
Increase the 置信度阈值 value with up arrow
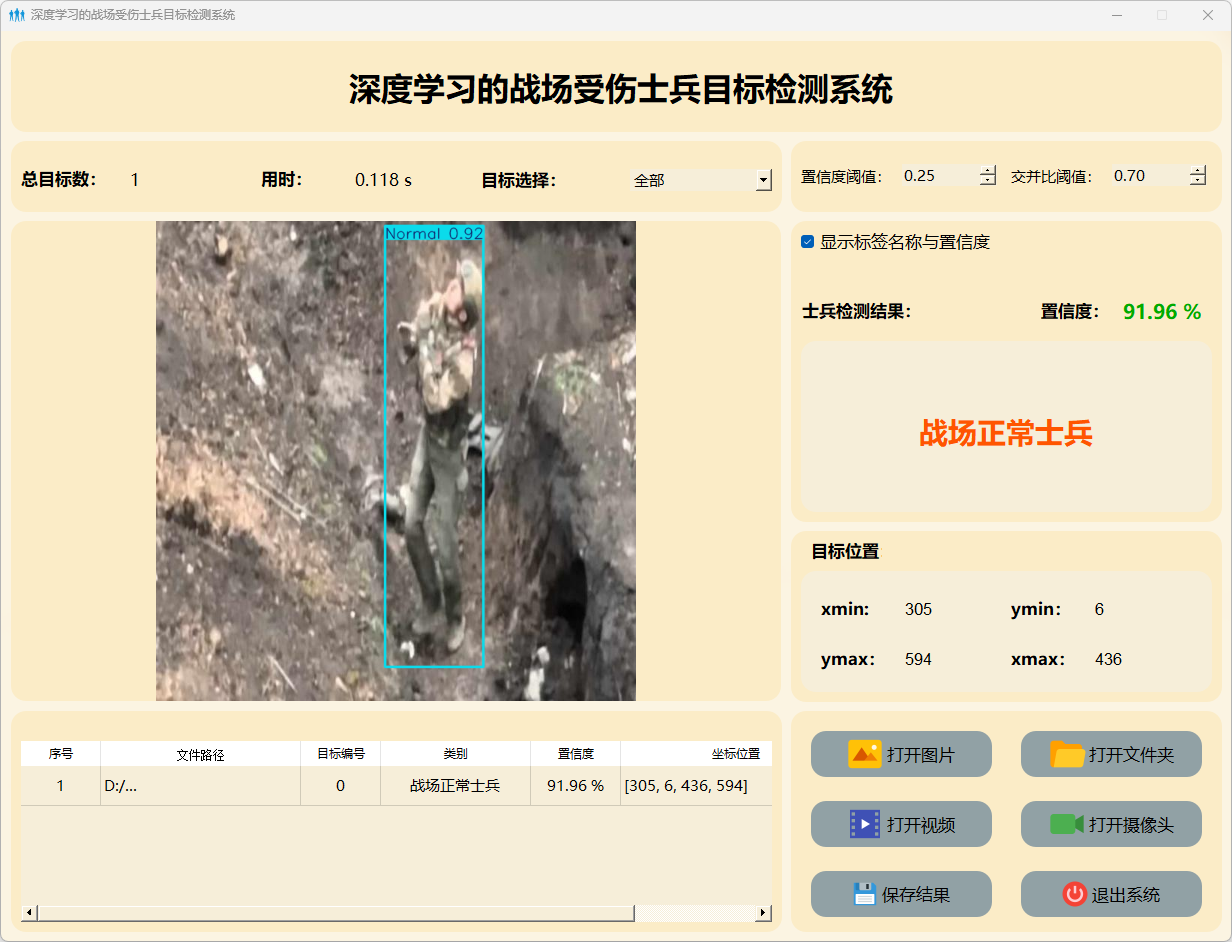(x=988, y=170)
